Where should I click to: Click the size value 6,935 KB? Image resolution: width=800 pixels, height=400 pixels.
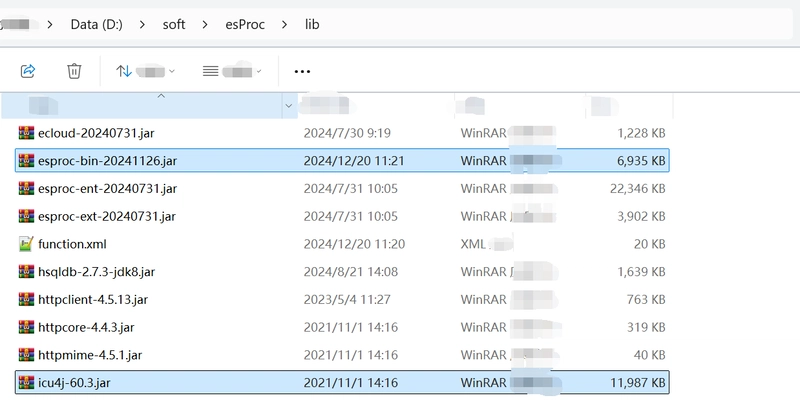tap(641, 161)
